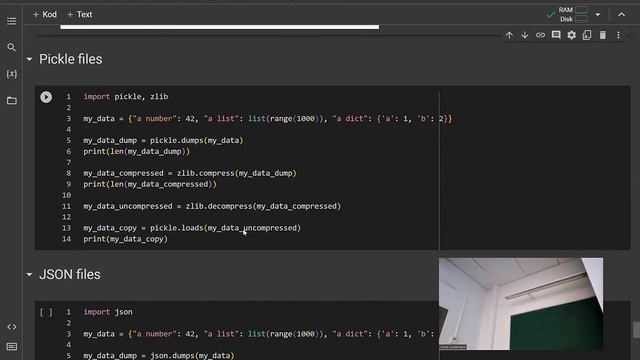640x360 pixels.
Task: Open the Files folder panel
Action: click(11, 100)
